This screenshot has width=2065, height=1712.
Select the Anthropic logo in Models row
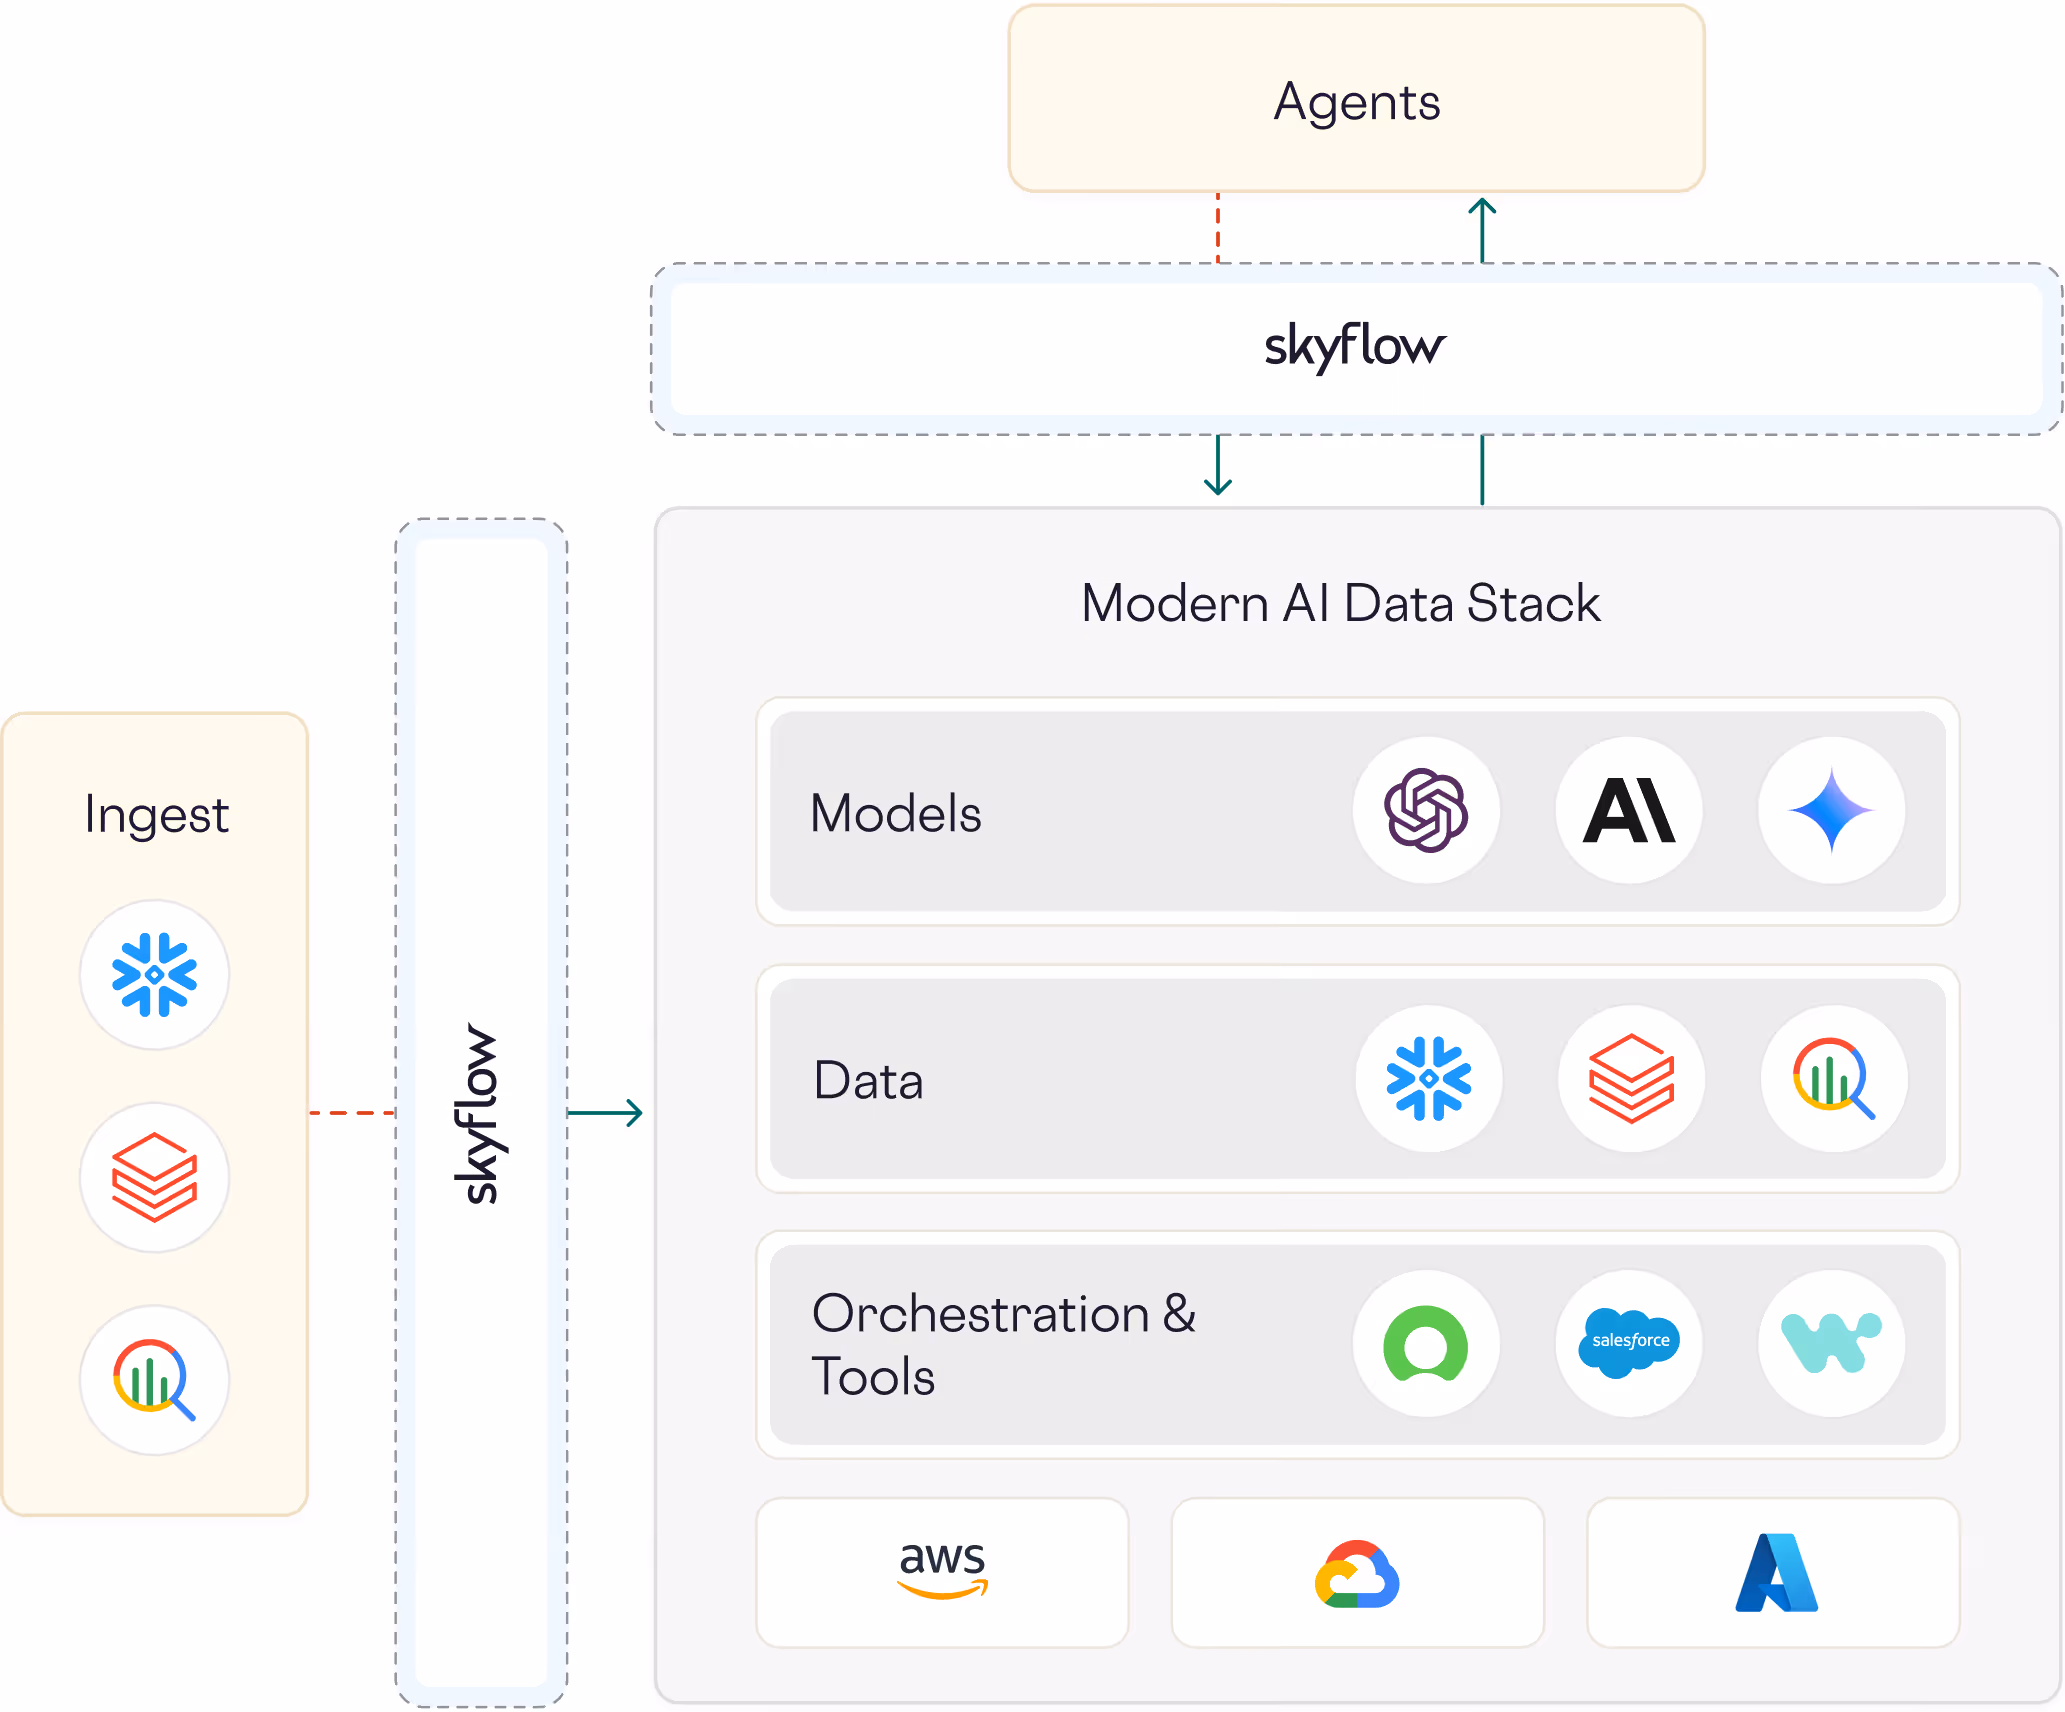pos(1629,810)
